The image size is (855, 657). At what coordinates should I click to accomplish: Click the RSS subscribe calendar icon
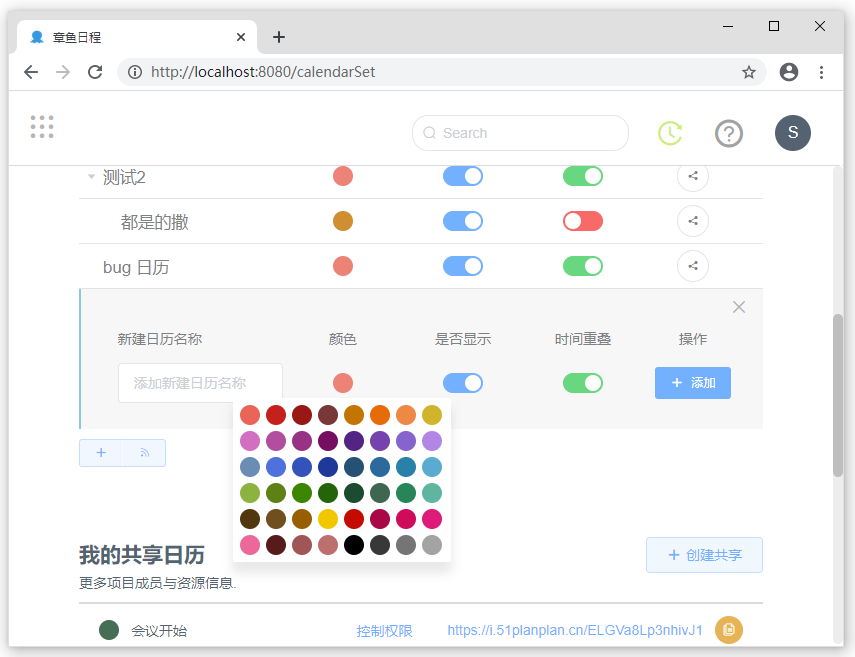point(144,453)
